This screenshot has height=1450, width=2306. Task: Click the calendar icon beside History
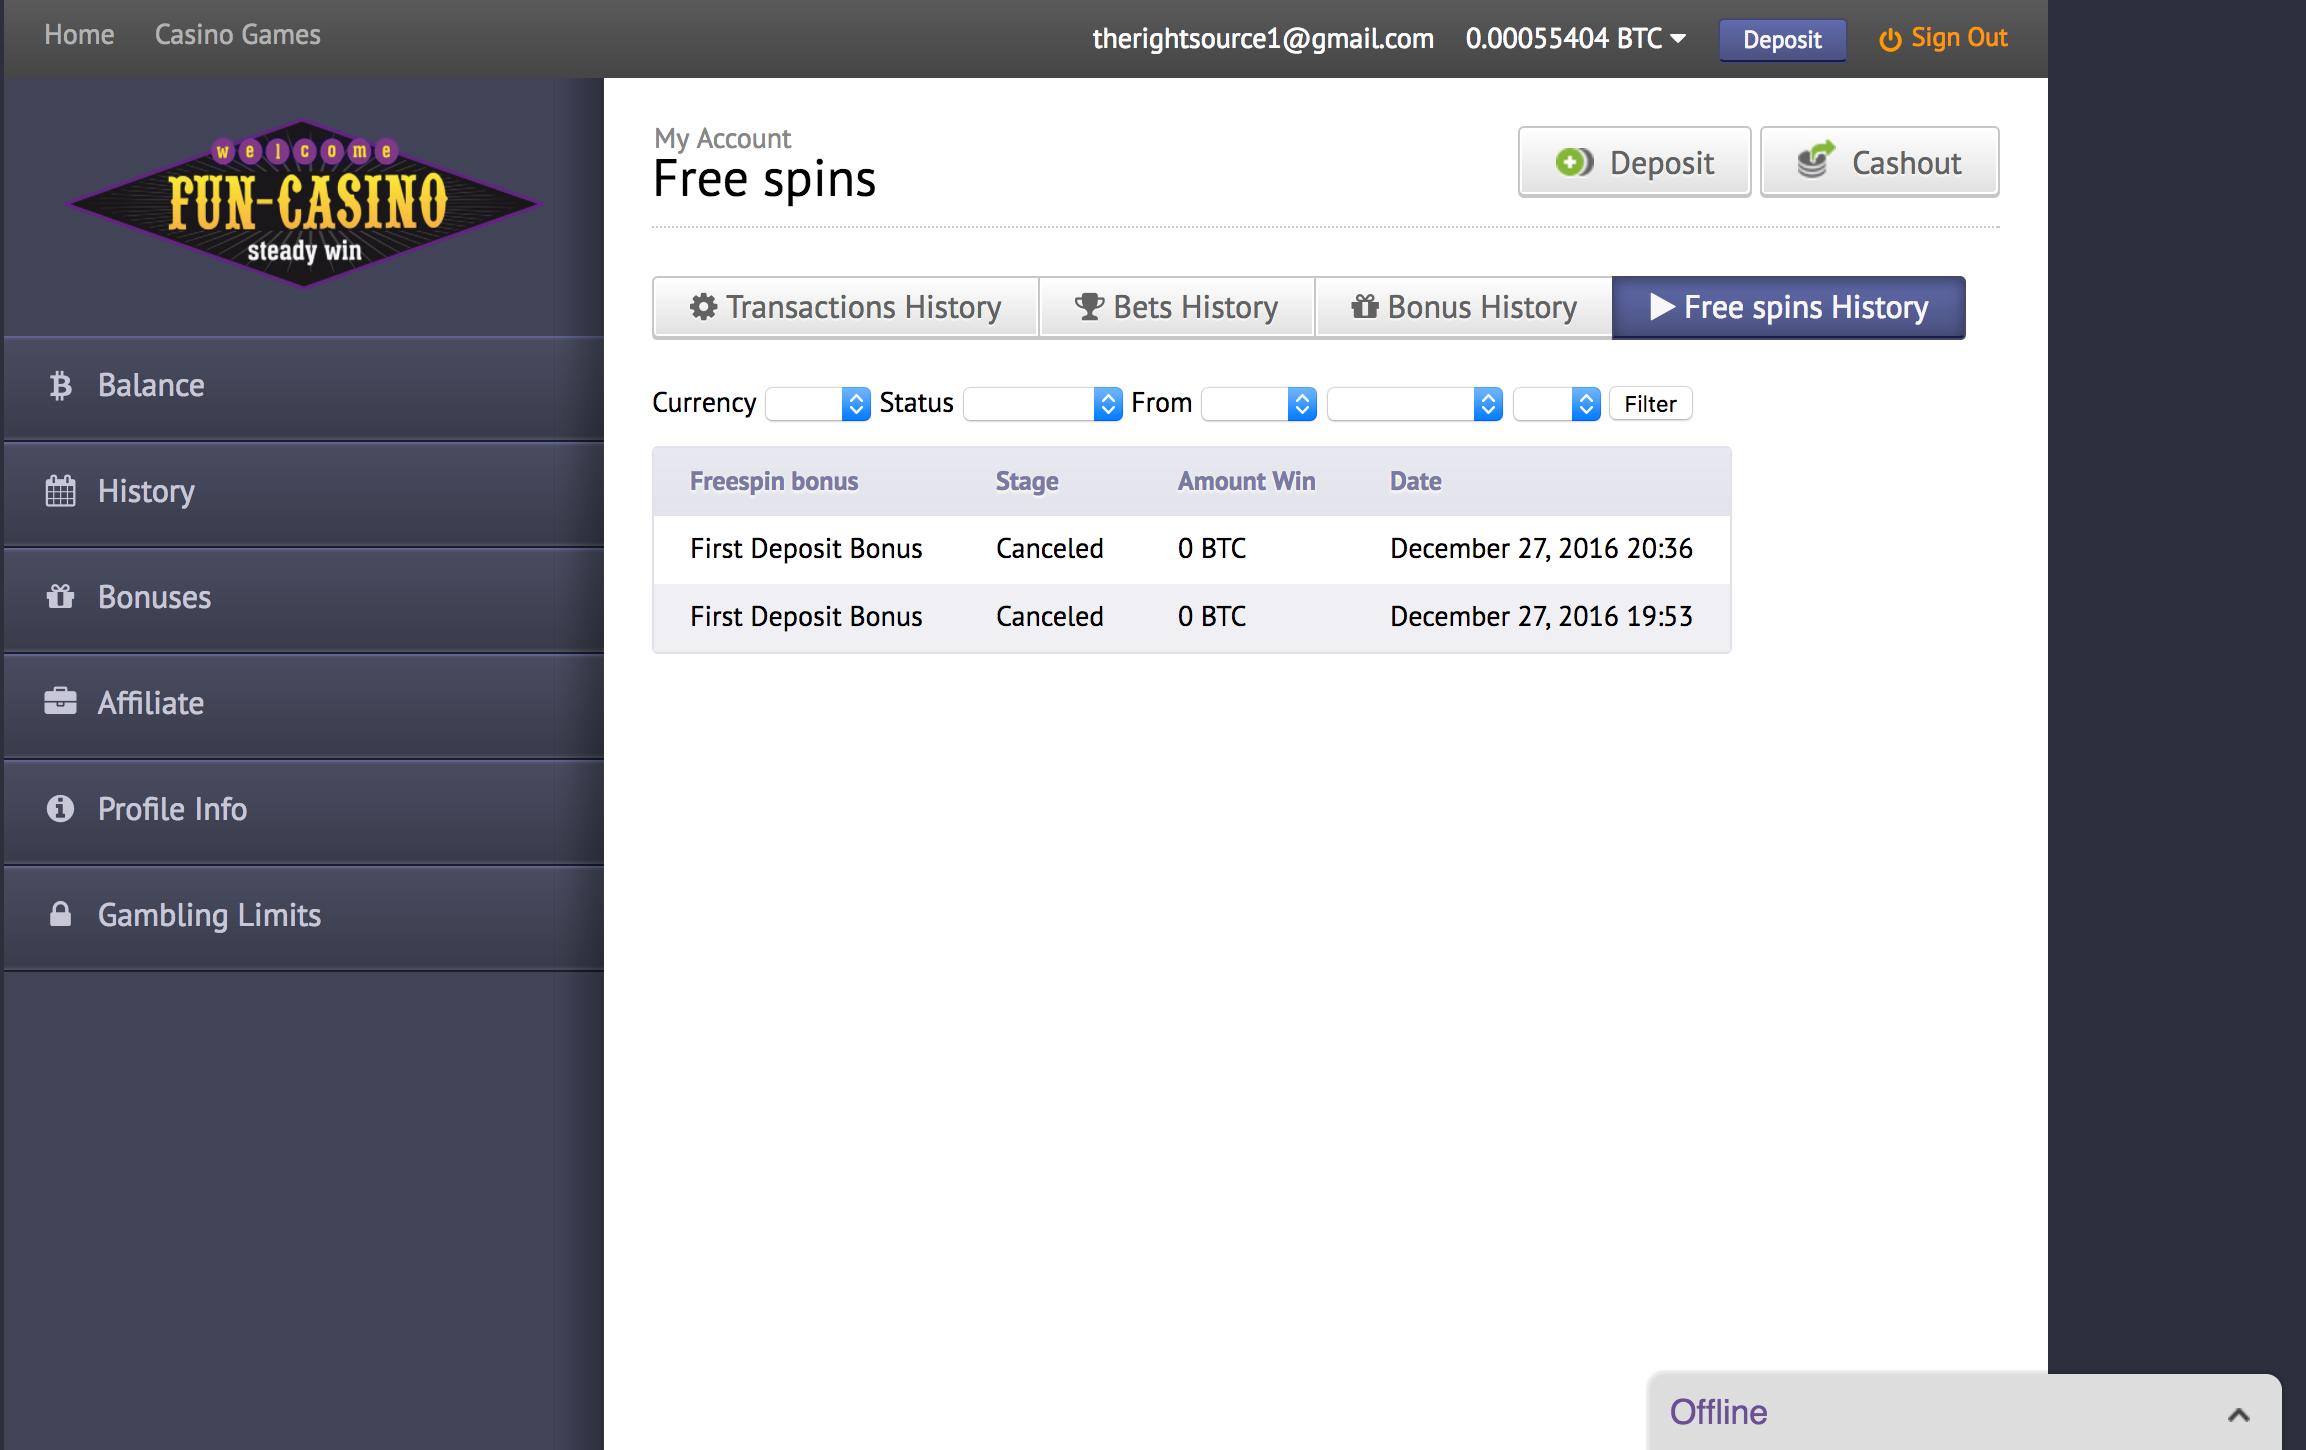pos(60,491)
